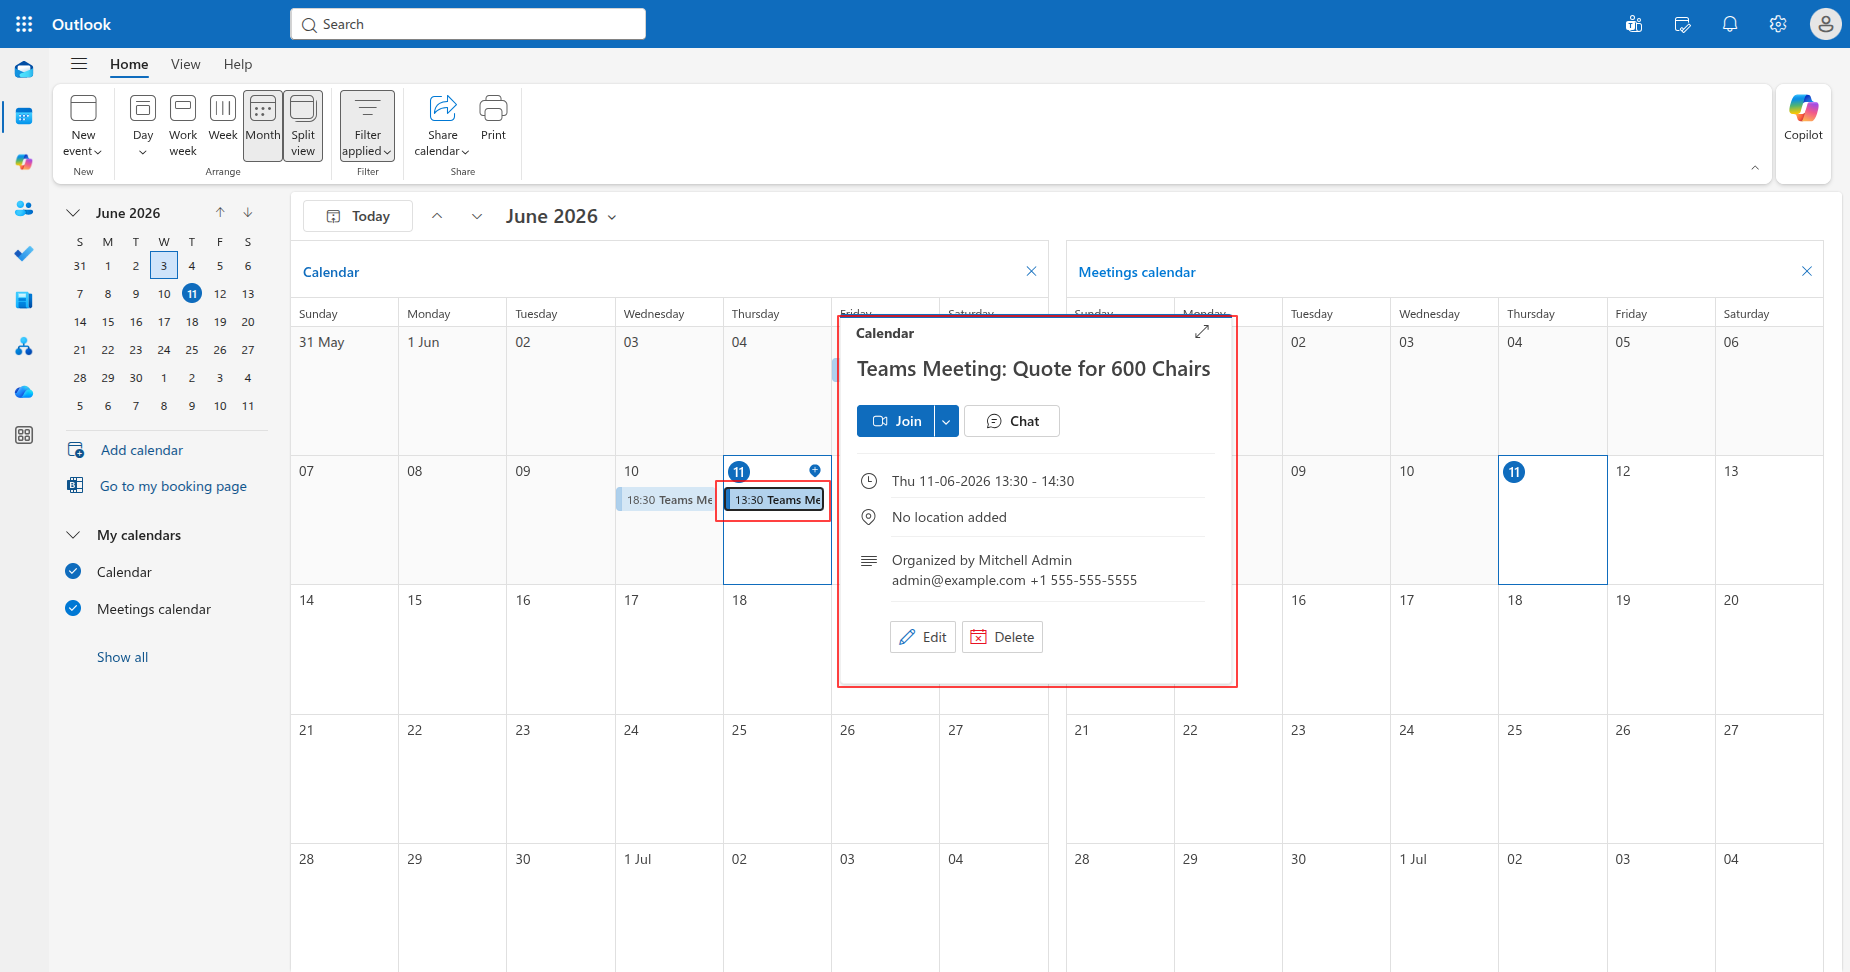Open OneDrive cloud icon in rail

24,392
